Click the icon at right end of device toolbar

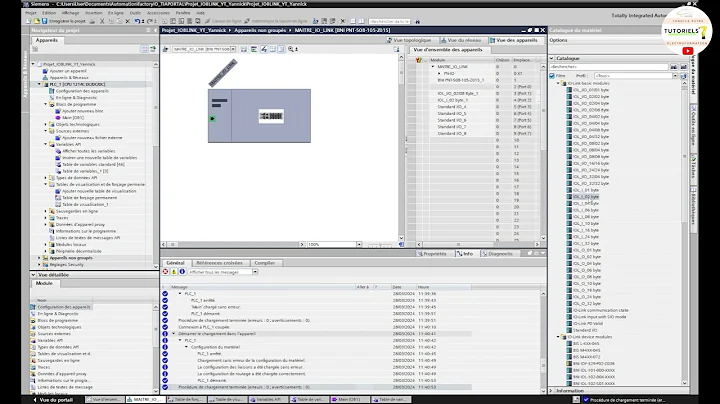(x=396, y=49)
